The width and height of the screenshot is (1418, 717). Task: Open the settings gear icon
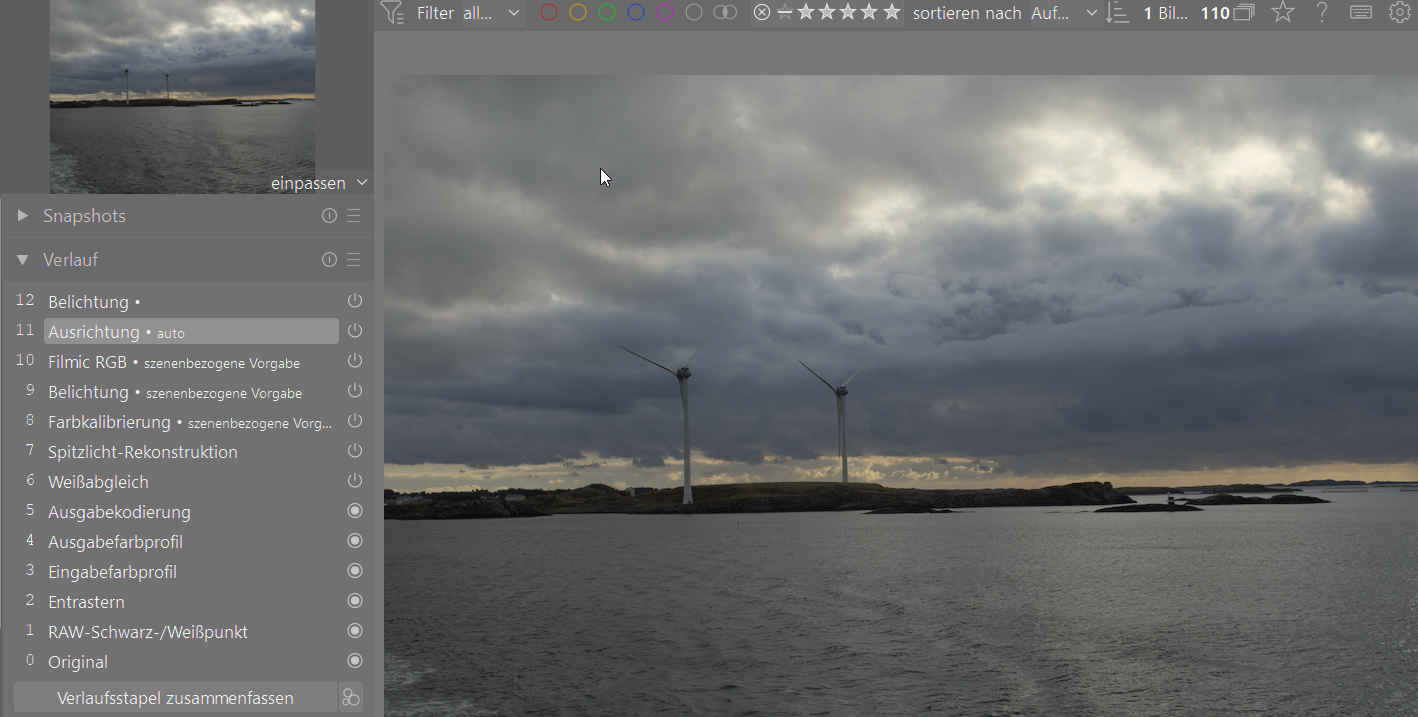(x=1399, y=13)
